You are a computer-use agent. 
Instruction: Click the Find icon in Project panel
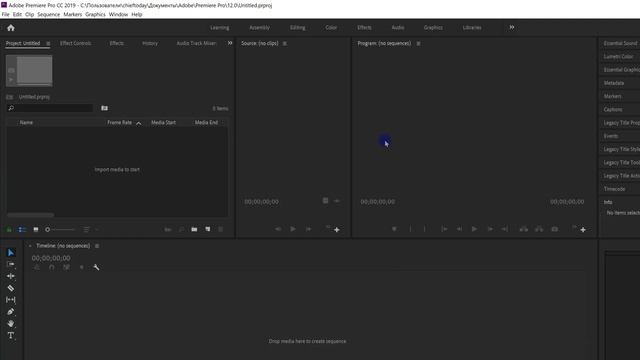182,230
